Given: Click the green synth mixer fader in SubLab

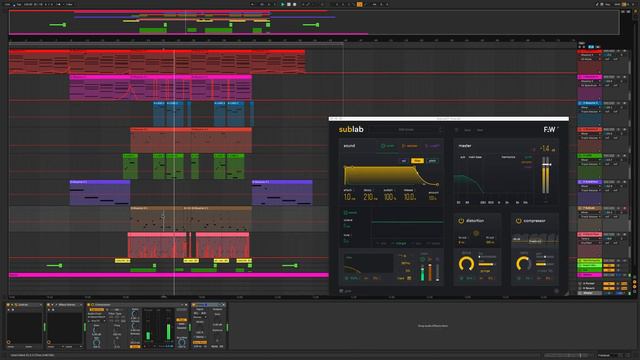Looking at the screenshot, I should 422,272.
